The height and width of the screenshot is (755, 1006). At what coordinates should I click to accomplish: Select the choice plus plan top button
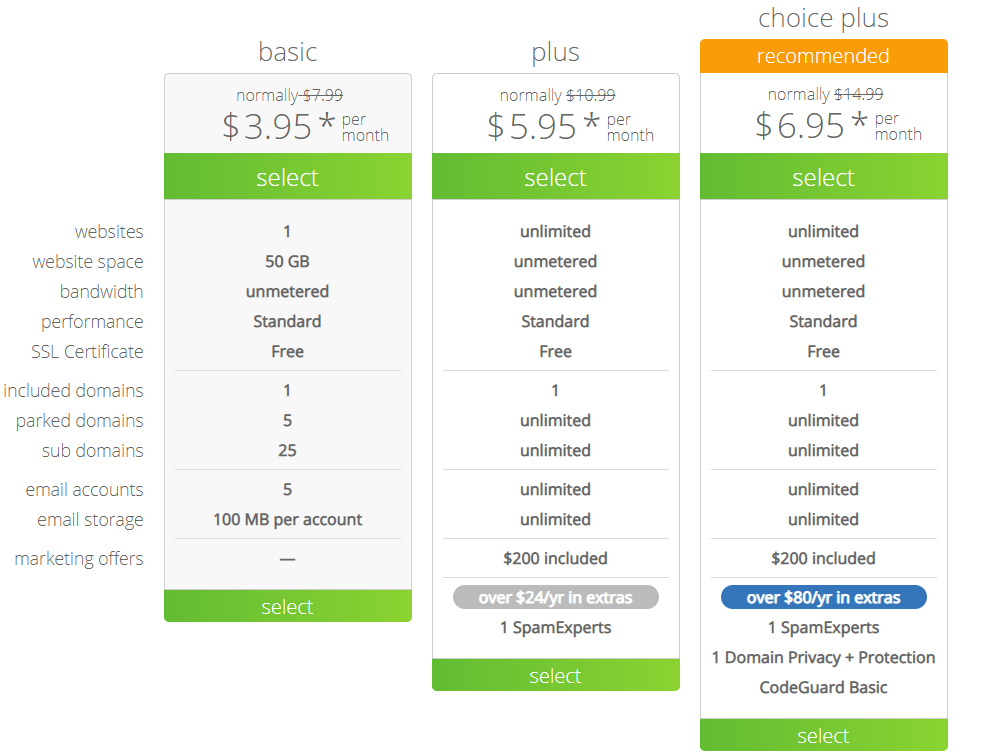click(824, 176)
